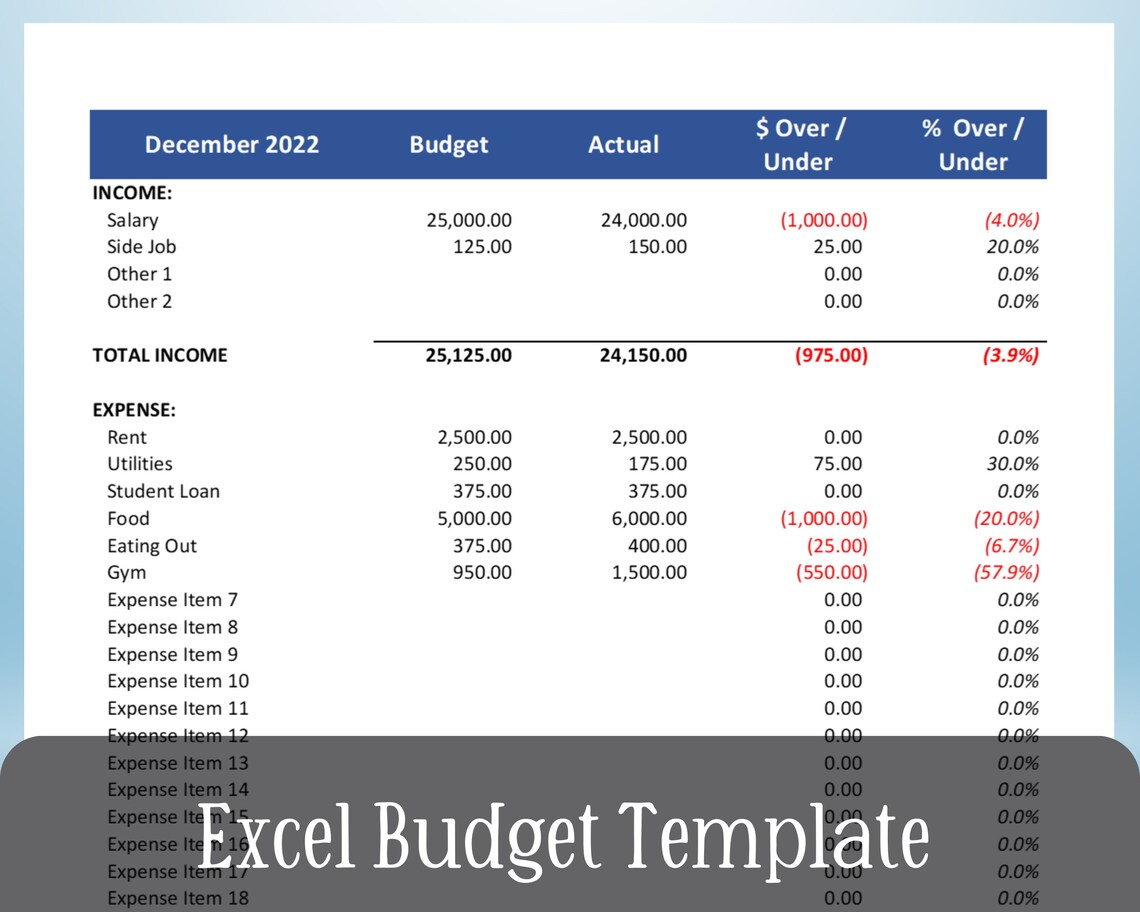Select the Side Job income entry
Image resolution: width=1140 pixels, height=912 pixels.
[x=142, y=247]
